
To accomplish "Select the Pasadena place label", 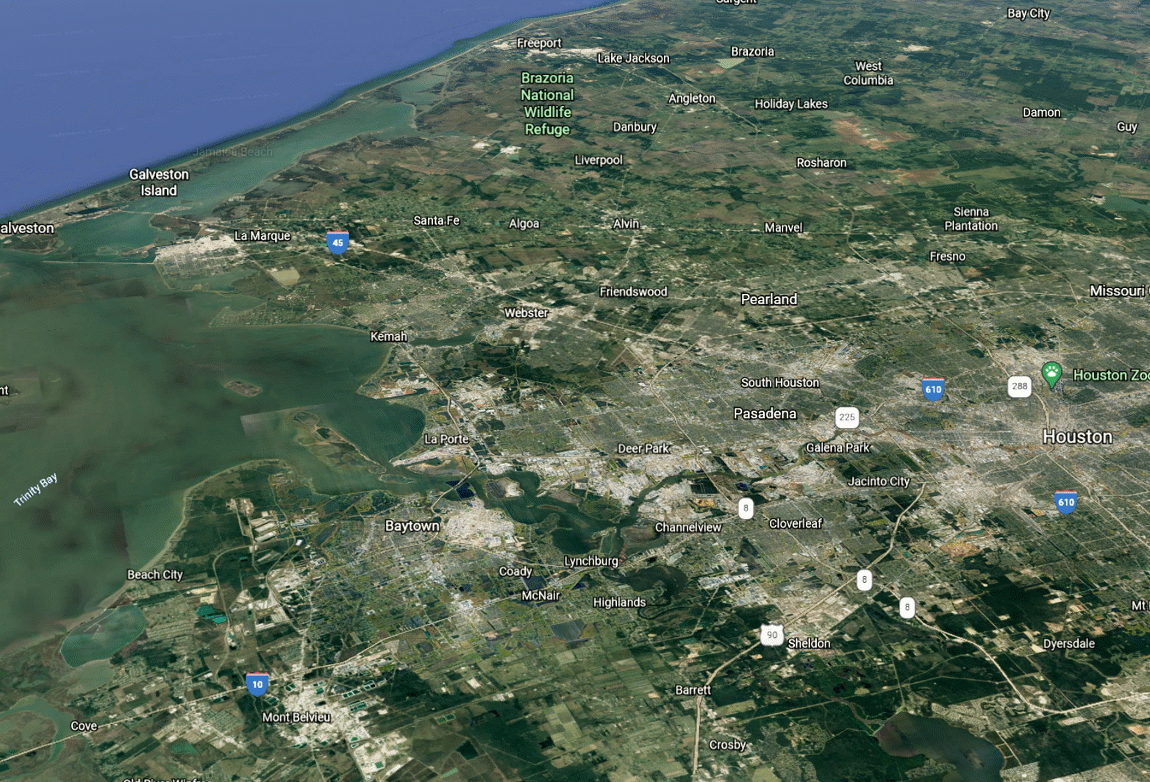I will (765, 414).
